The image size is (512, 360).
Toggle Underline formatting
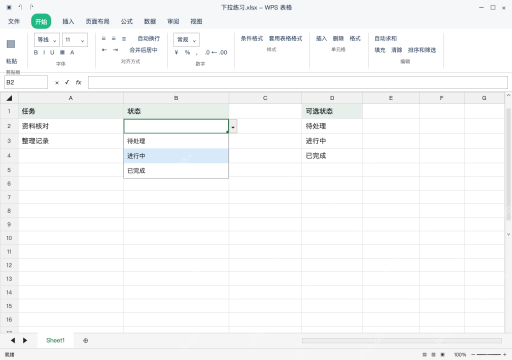[52, 52]
